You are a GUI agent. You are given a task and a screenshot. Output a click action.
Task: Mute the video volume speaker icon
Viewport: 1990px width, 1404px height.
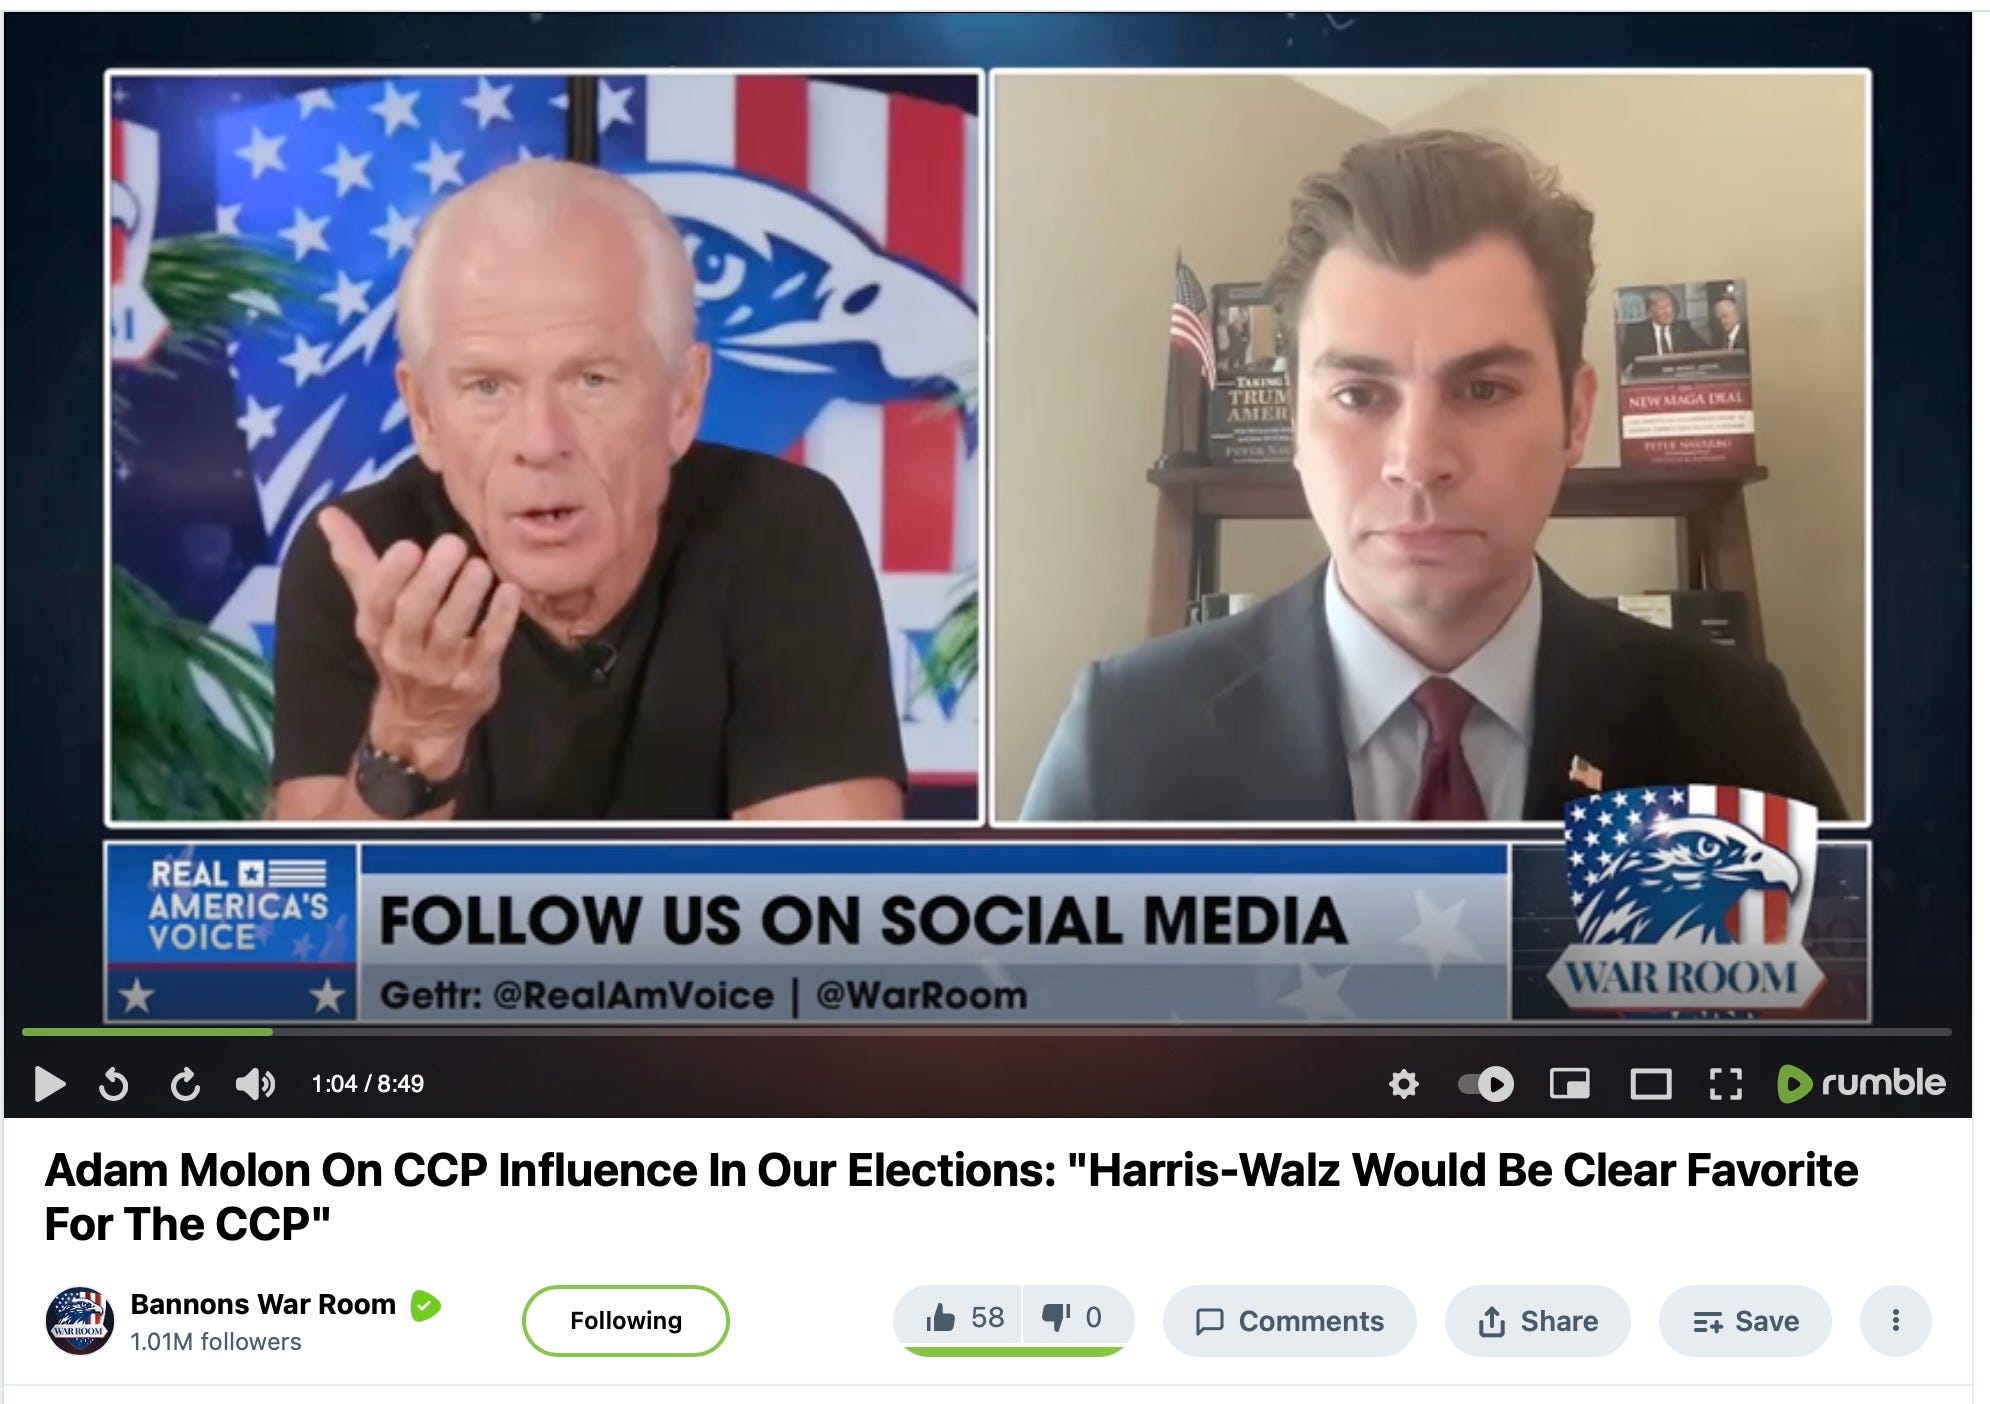point(255,1084)
